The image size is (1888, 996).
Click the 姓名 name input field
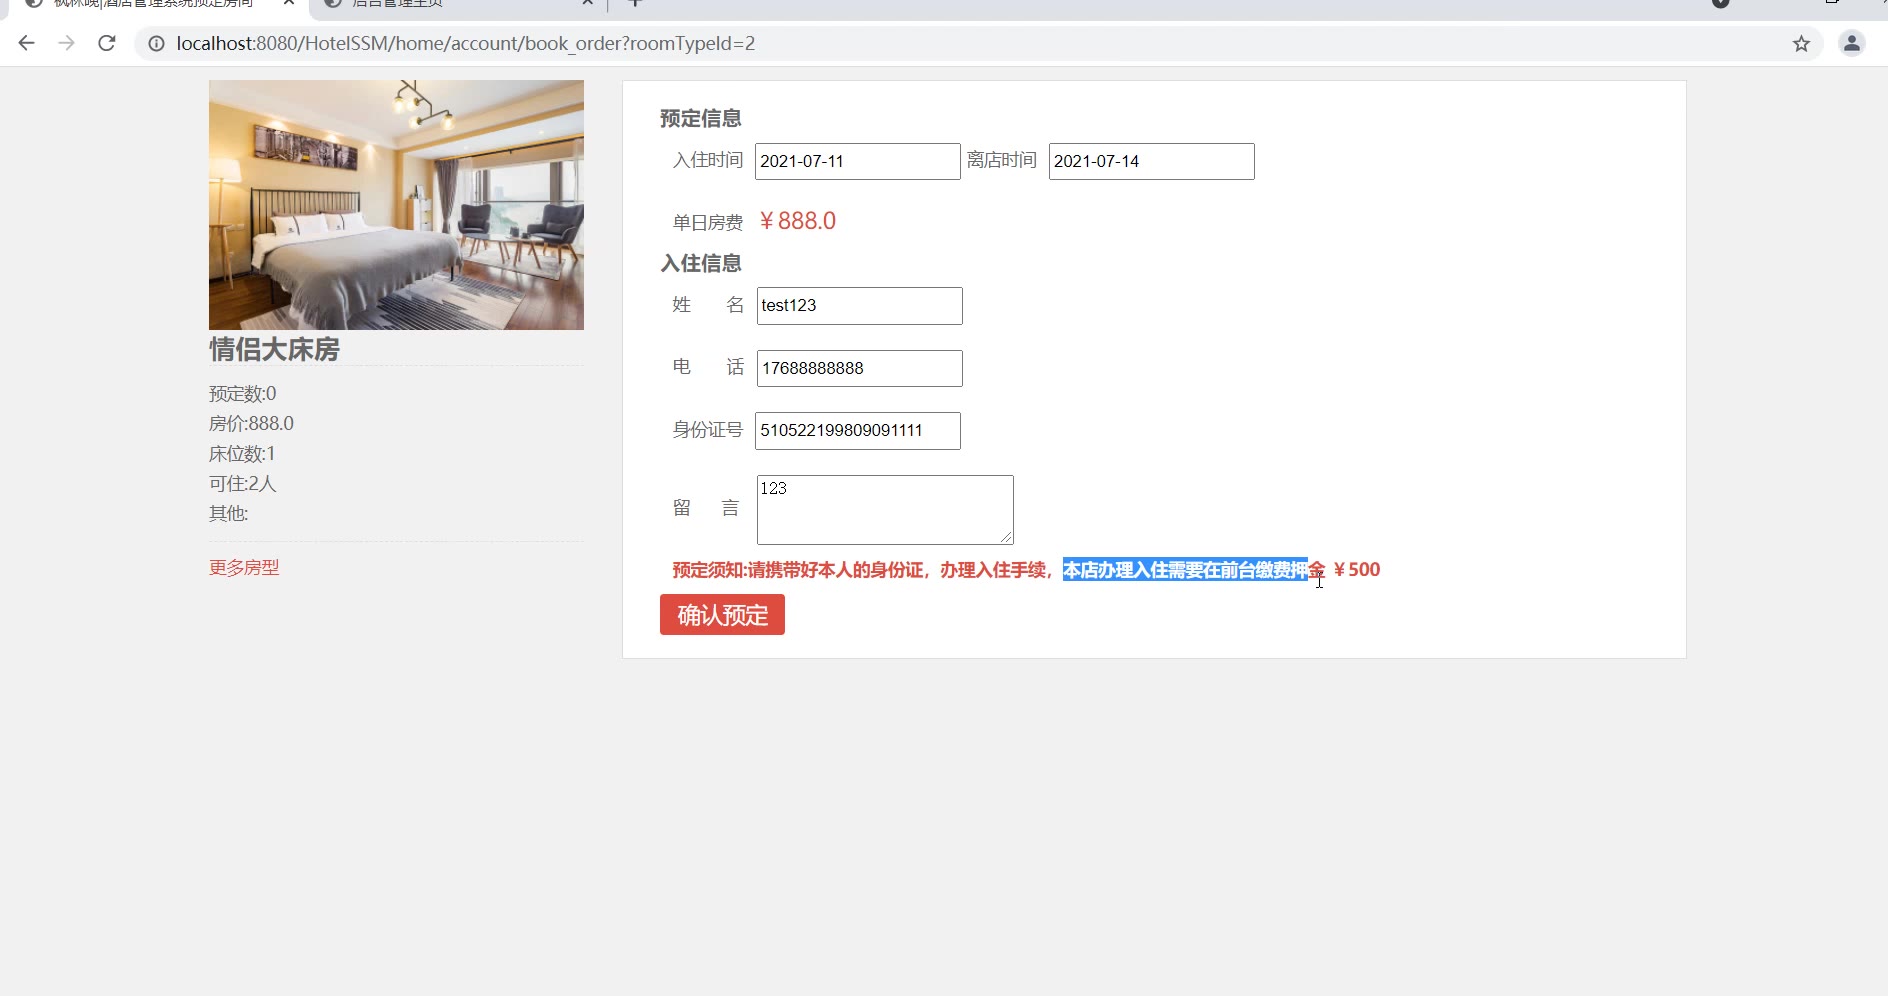859,306
